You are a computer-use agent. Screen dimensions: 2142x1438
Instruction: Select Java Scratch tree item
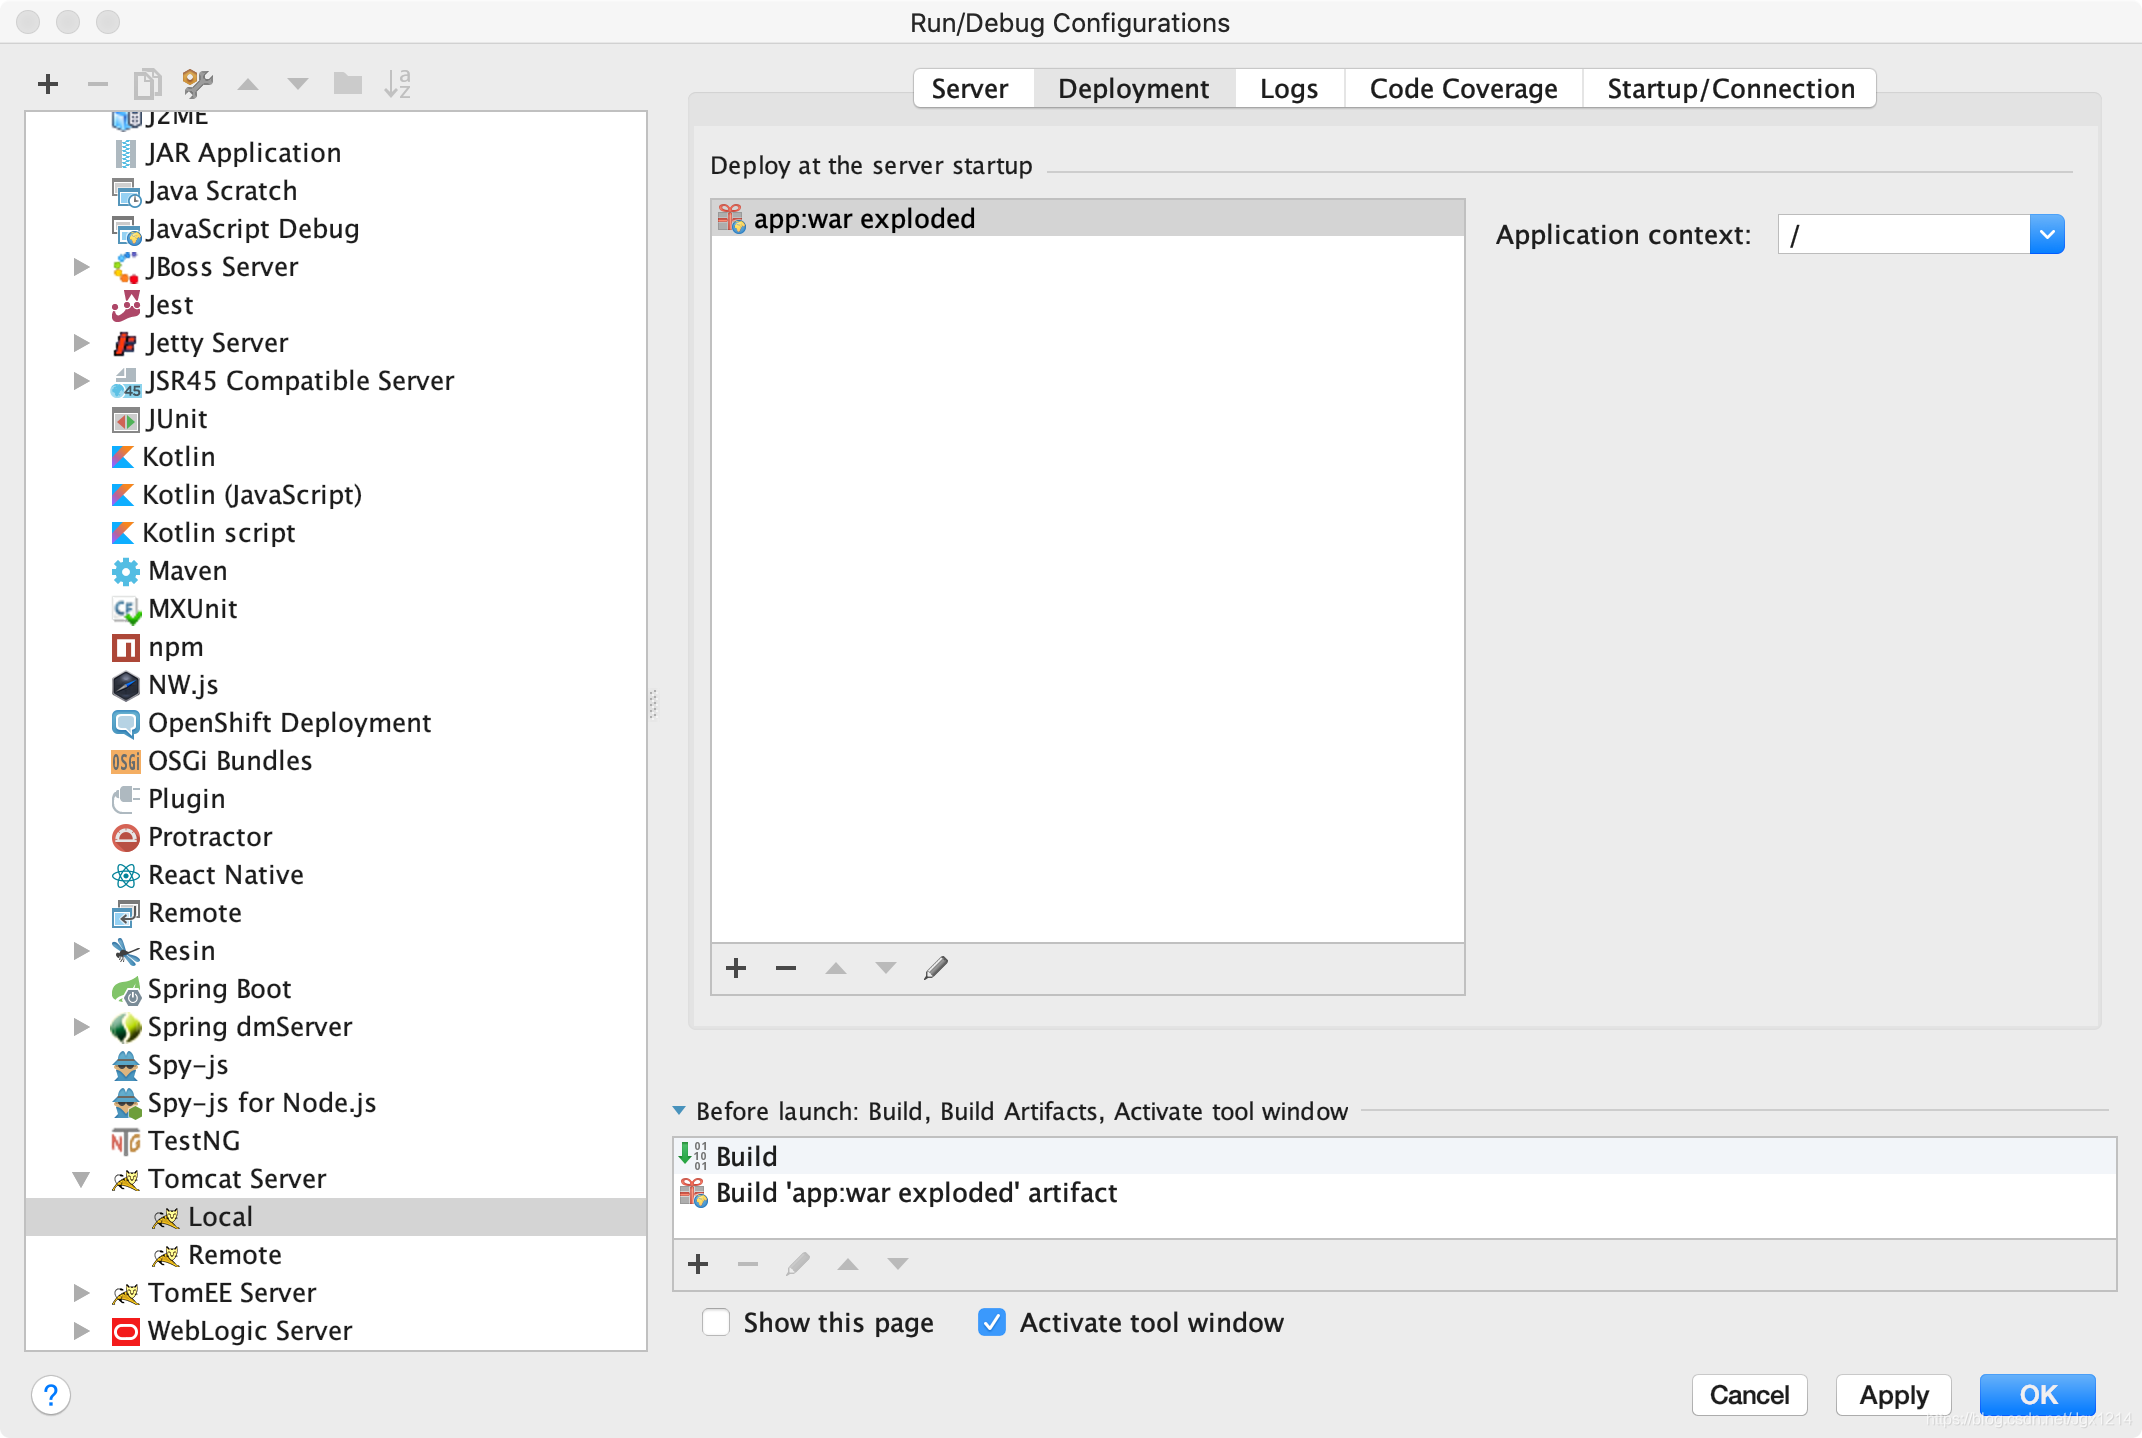[336, 191]
